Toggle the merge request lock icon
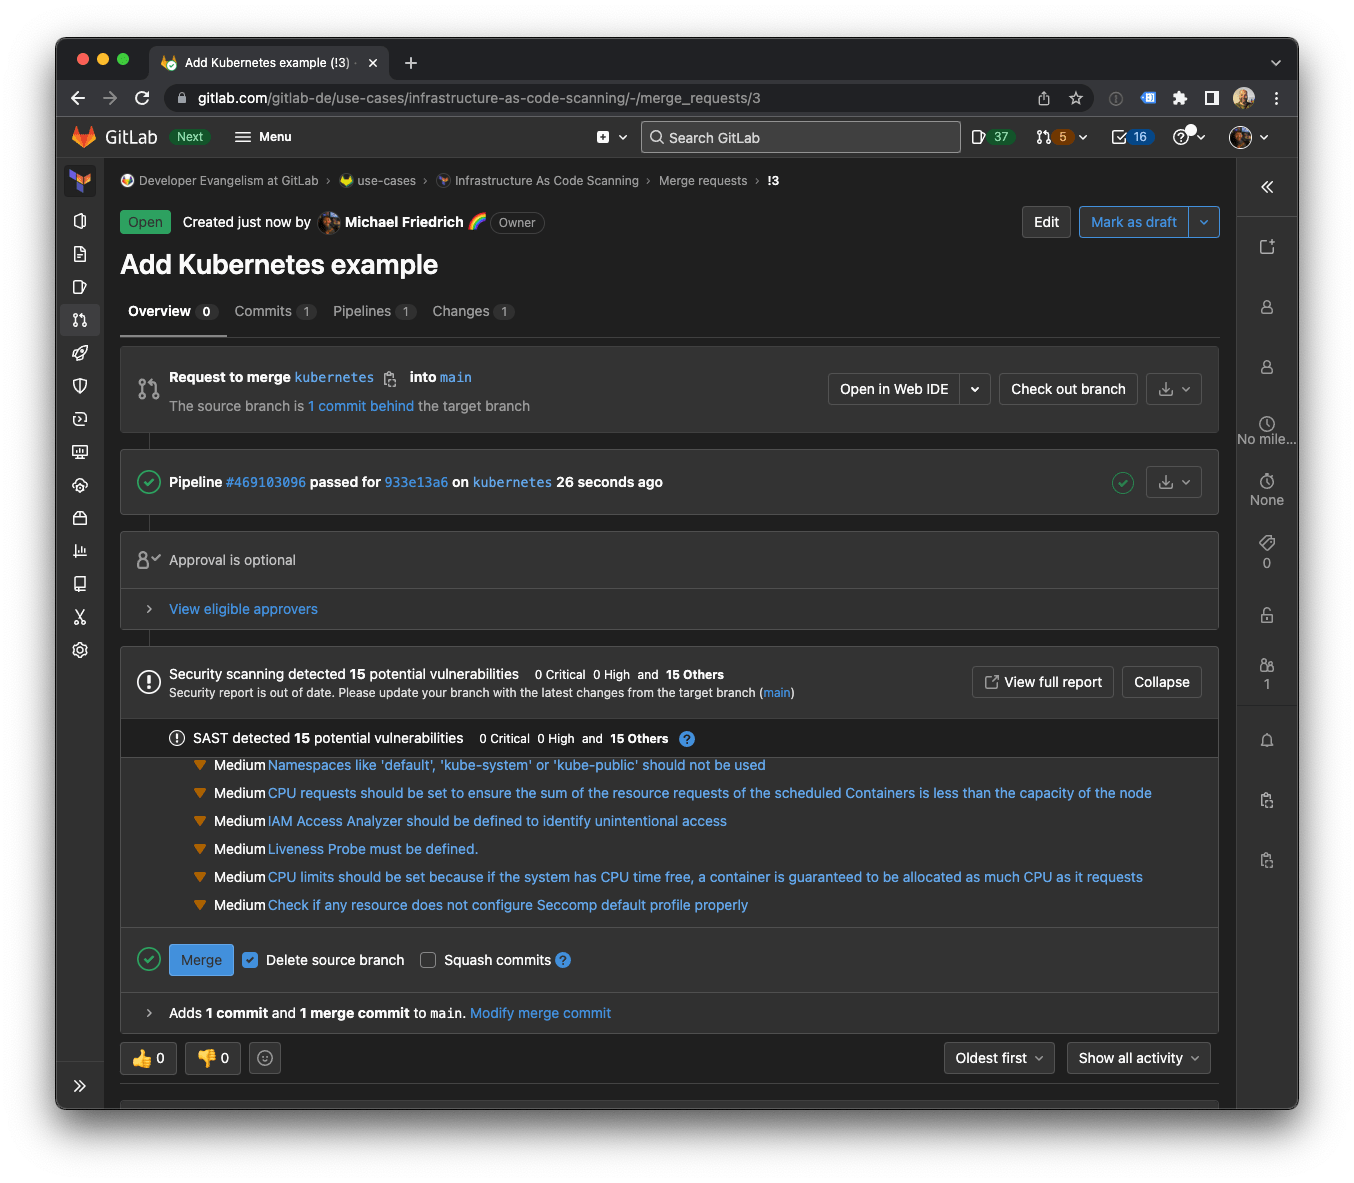The image size is (1354, 1183). (1266, 615)
